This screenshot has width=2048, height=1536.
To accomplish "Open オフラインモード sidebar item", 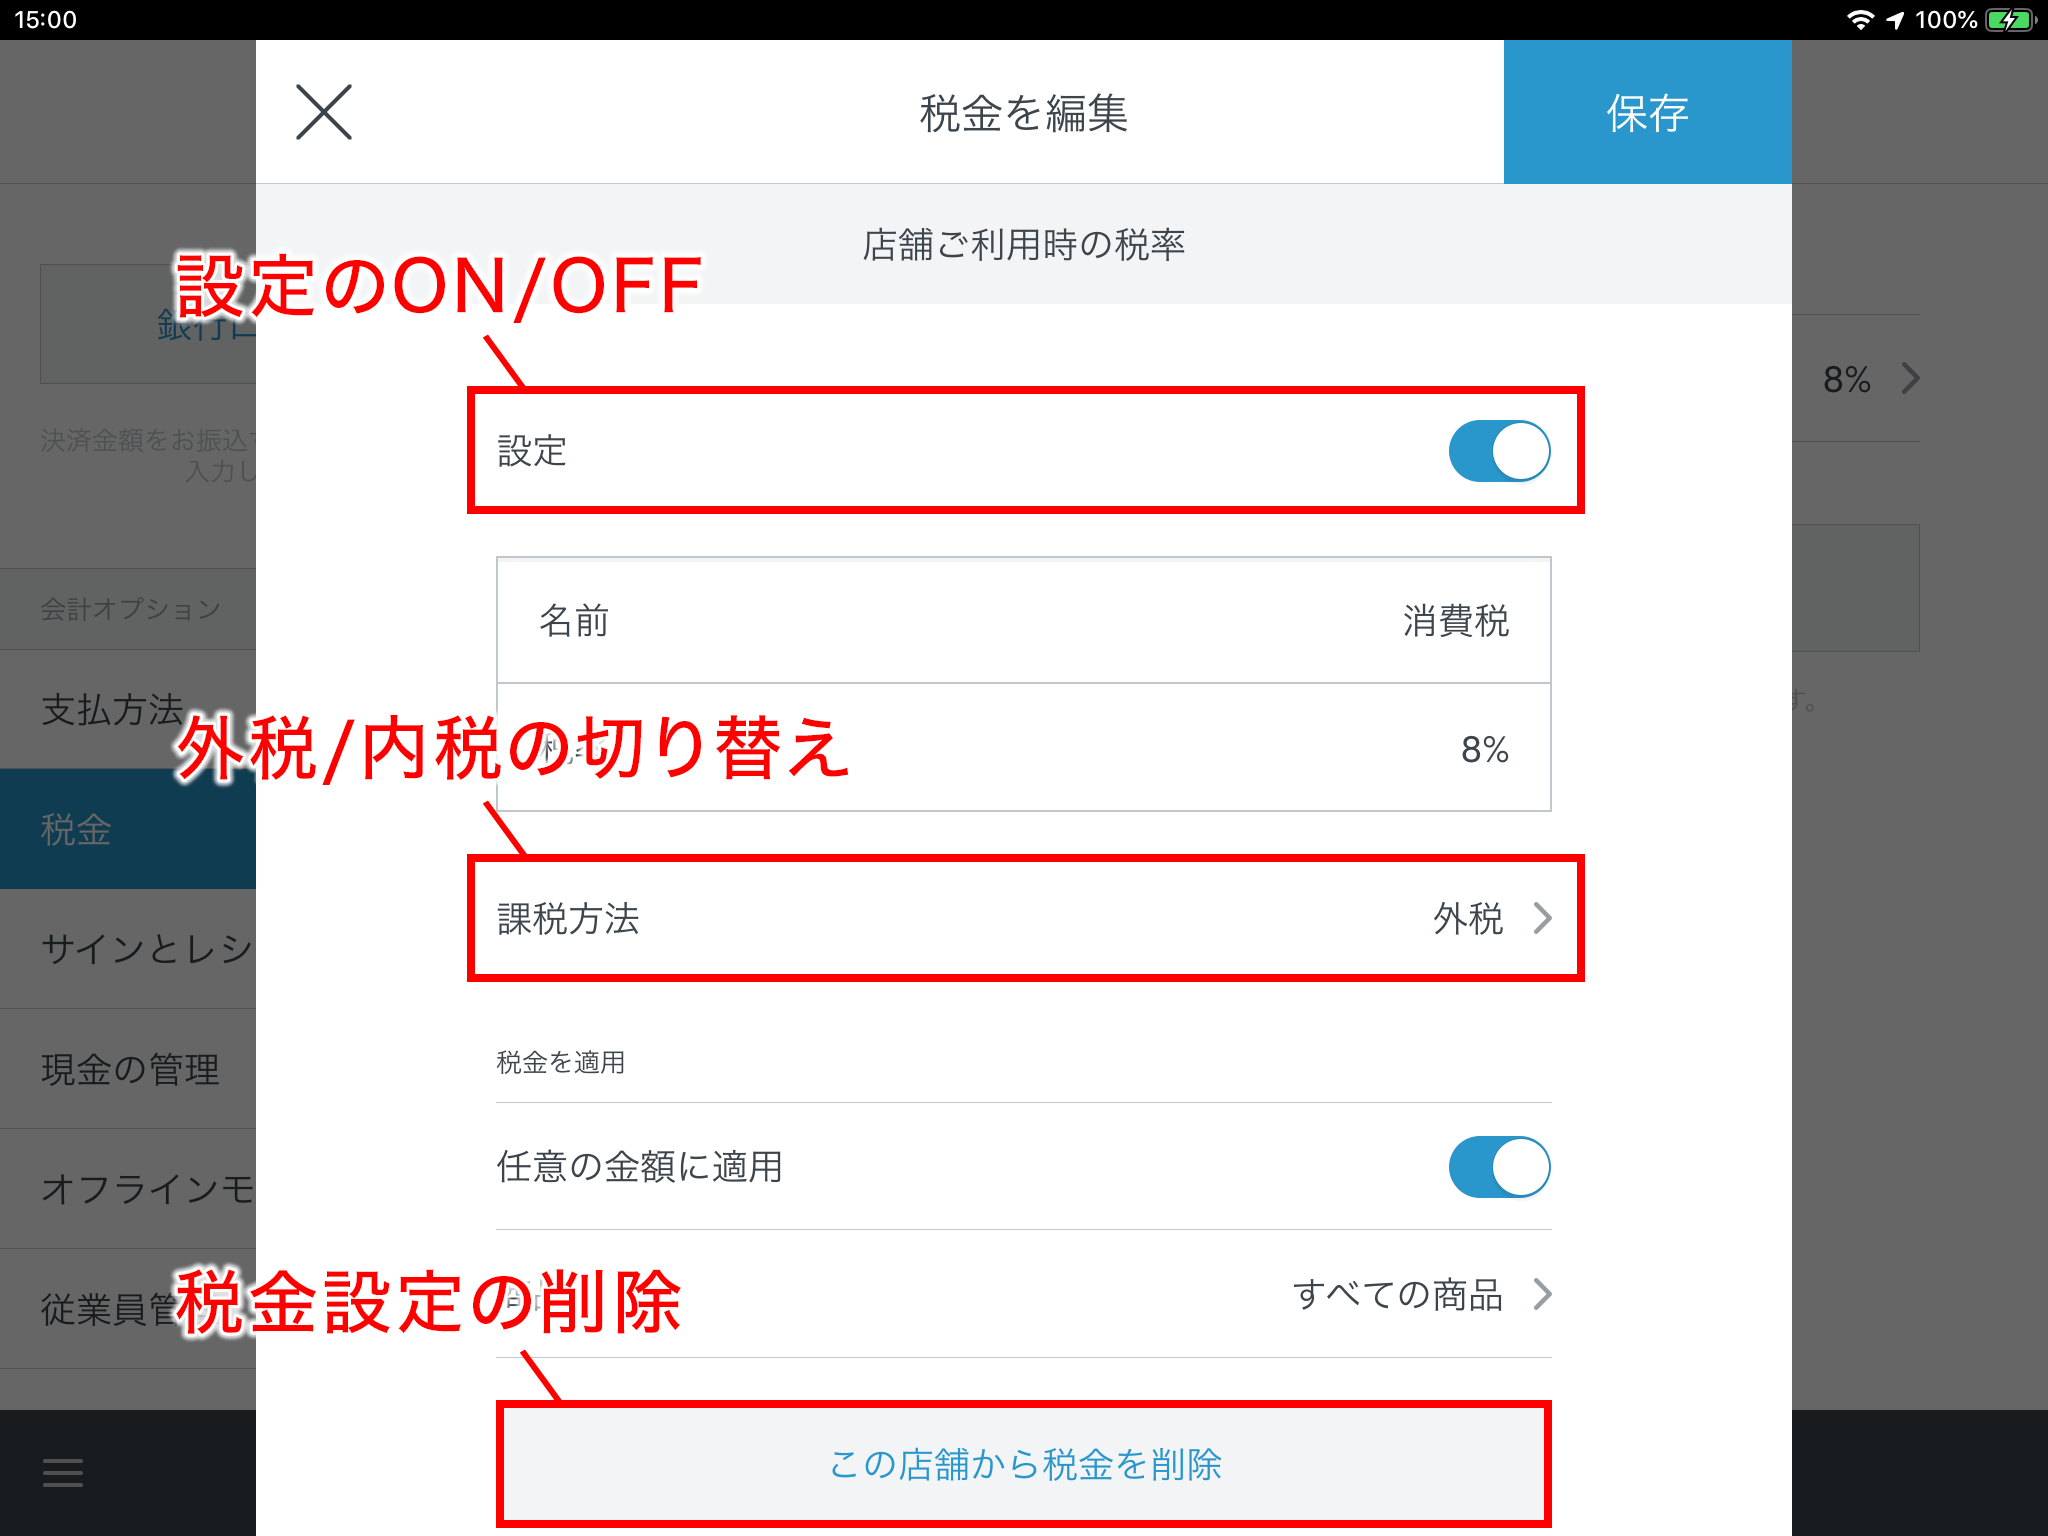I will point(128,1189).
